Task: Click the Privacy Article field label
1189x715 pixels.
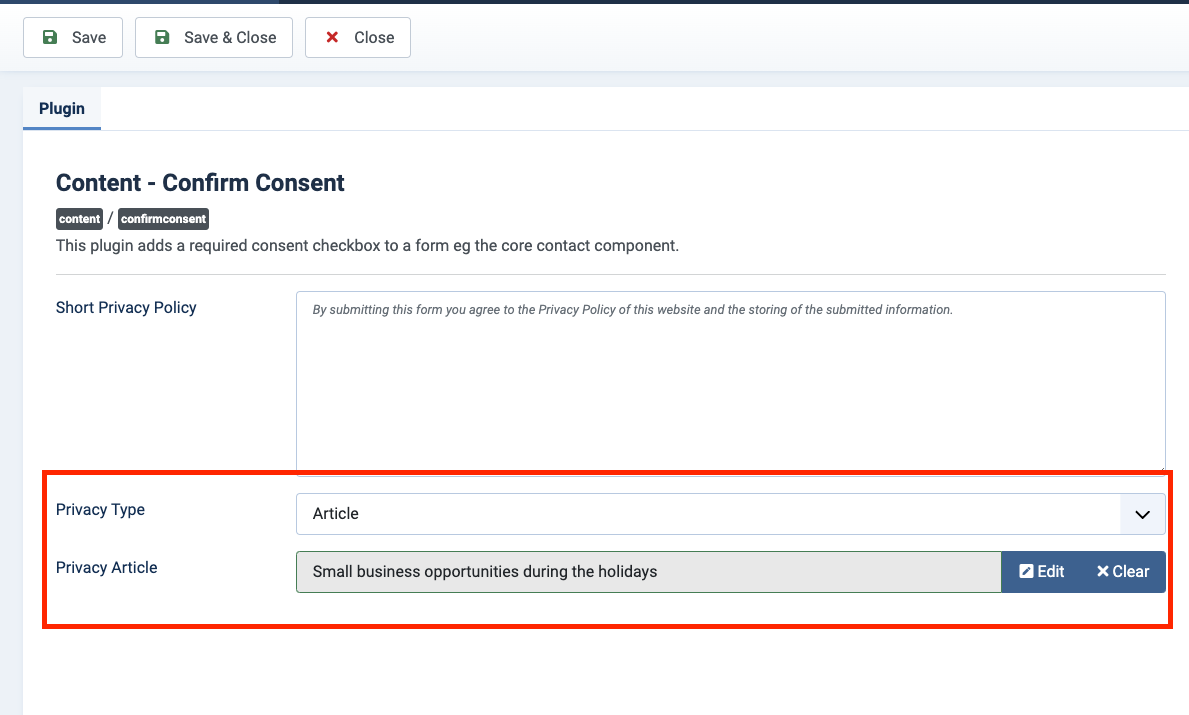Action: point(107,568)
